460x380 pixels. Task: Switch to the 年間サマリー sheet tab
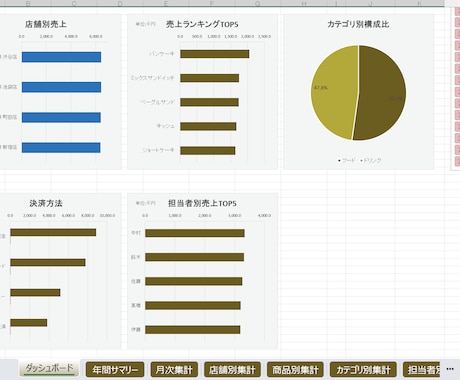(x=115, y=370)
